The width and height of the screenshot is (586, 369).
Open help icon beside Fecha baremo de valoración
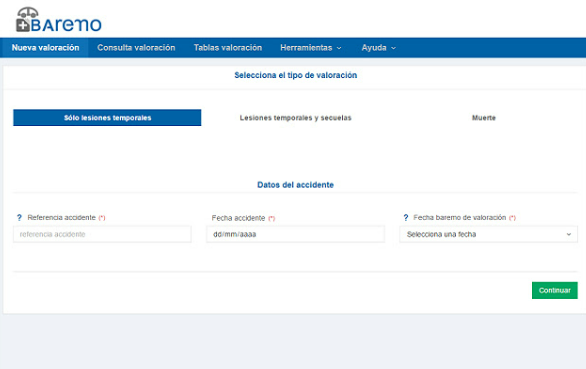point(406,218)
